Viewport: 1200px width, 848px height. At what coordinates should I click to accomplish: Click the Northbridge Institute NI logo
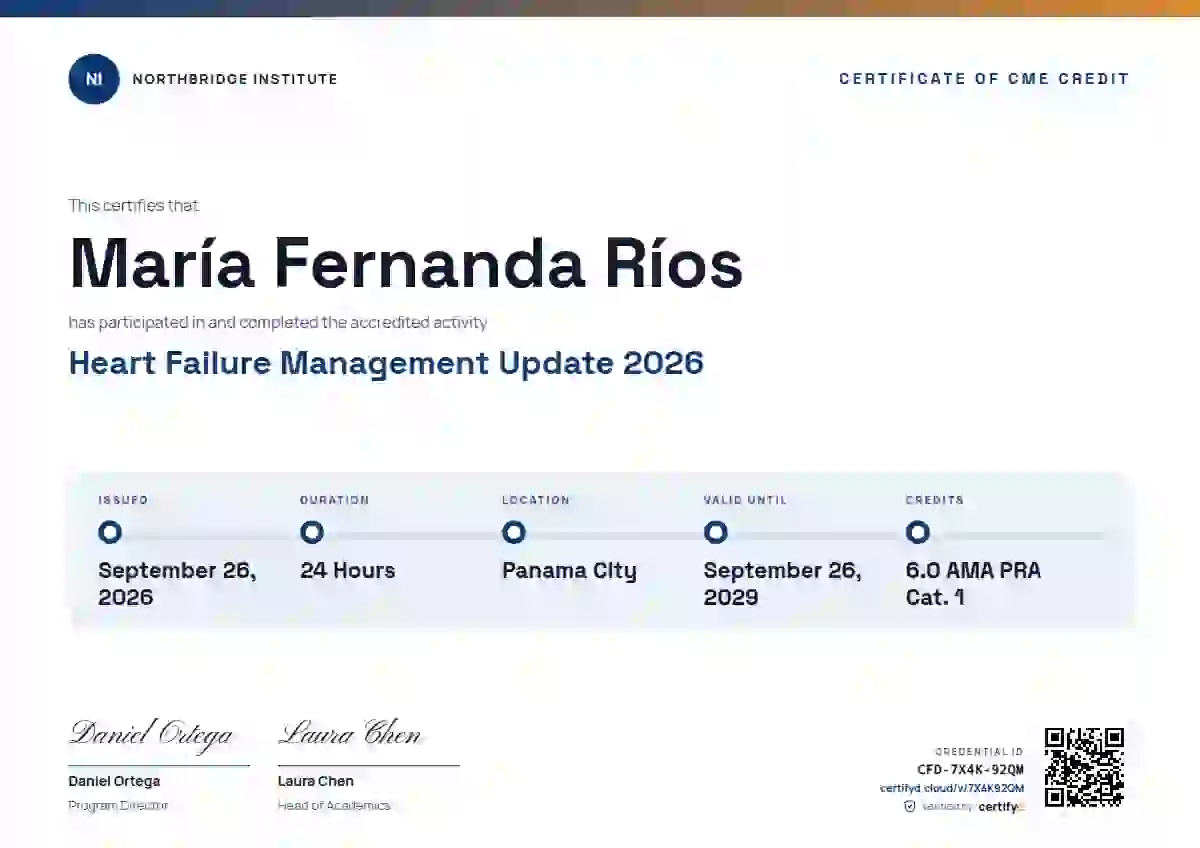[94, 79]
